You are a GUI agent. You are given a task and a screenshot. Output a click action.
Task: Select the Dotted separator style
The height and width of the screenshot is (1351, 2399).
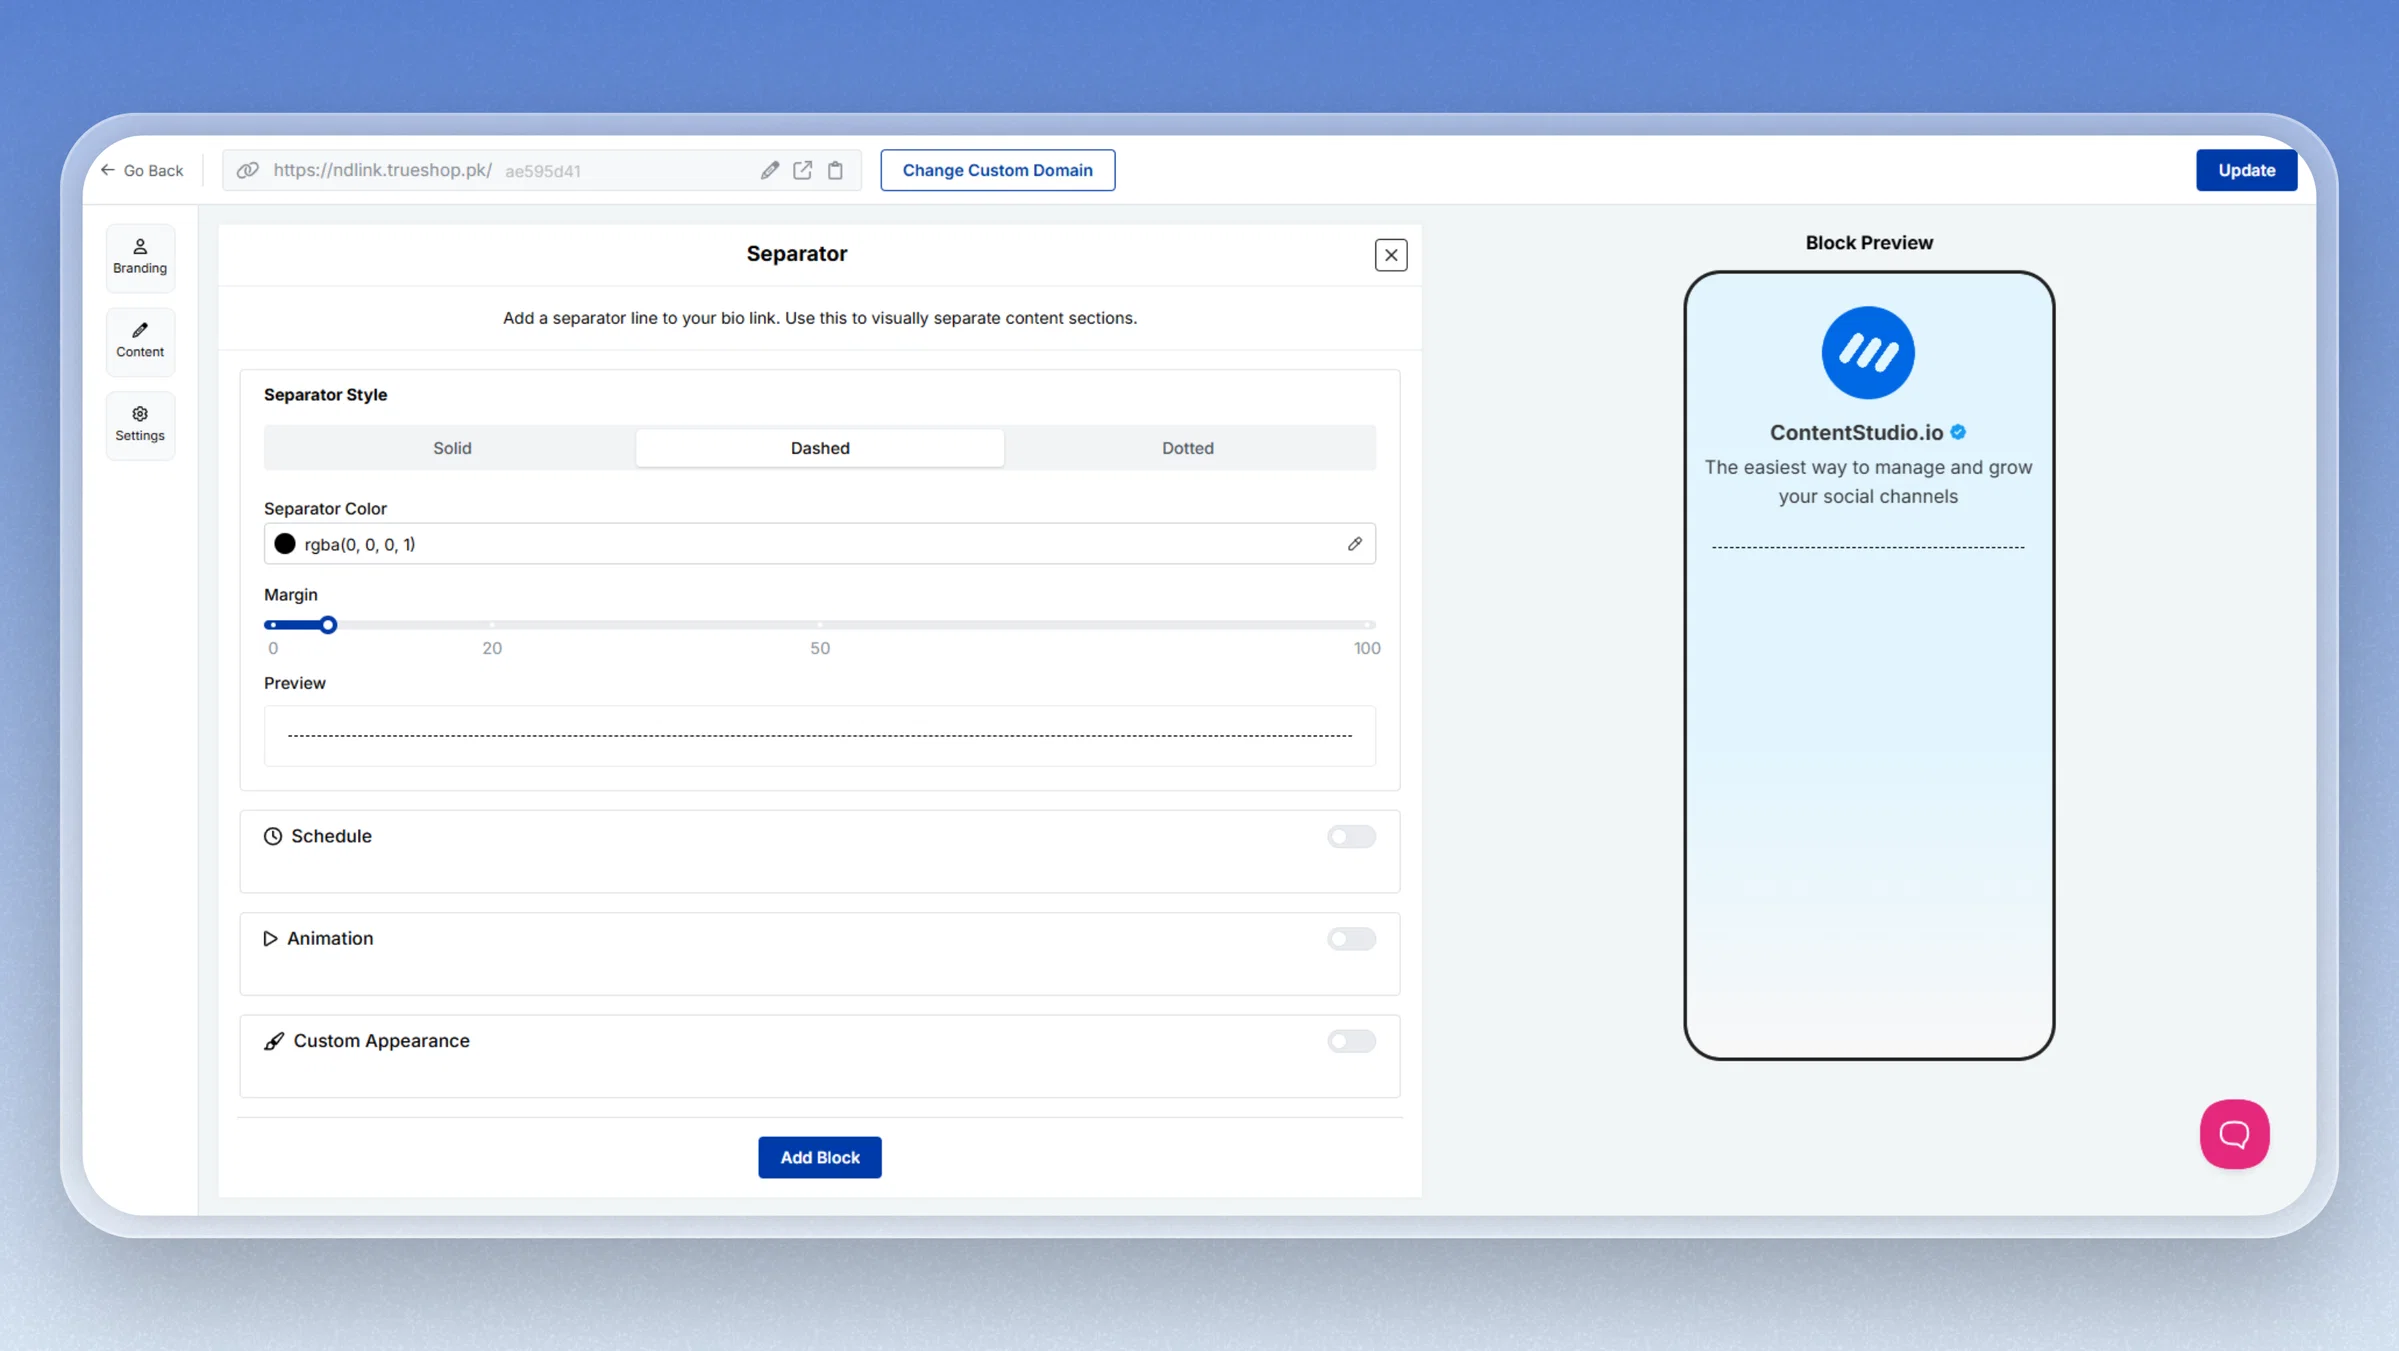click(1188, 448)
